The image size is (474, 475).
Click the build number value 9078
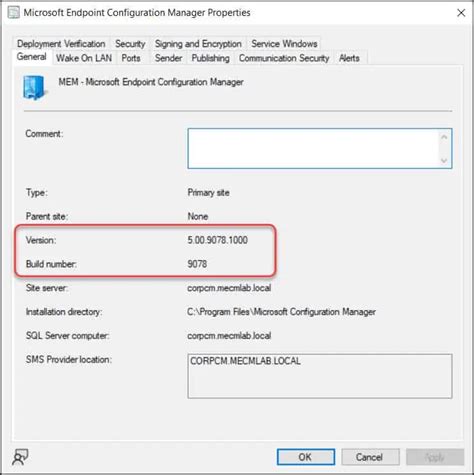tap(197, 264)
